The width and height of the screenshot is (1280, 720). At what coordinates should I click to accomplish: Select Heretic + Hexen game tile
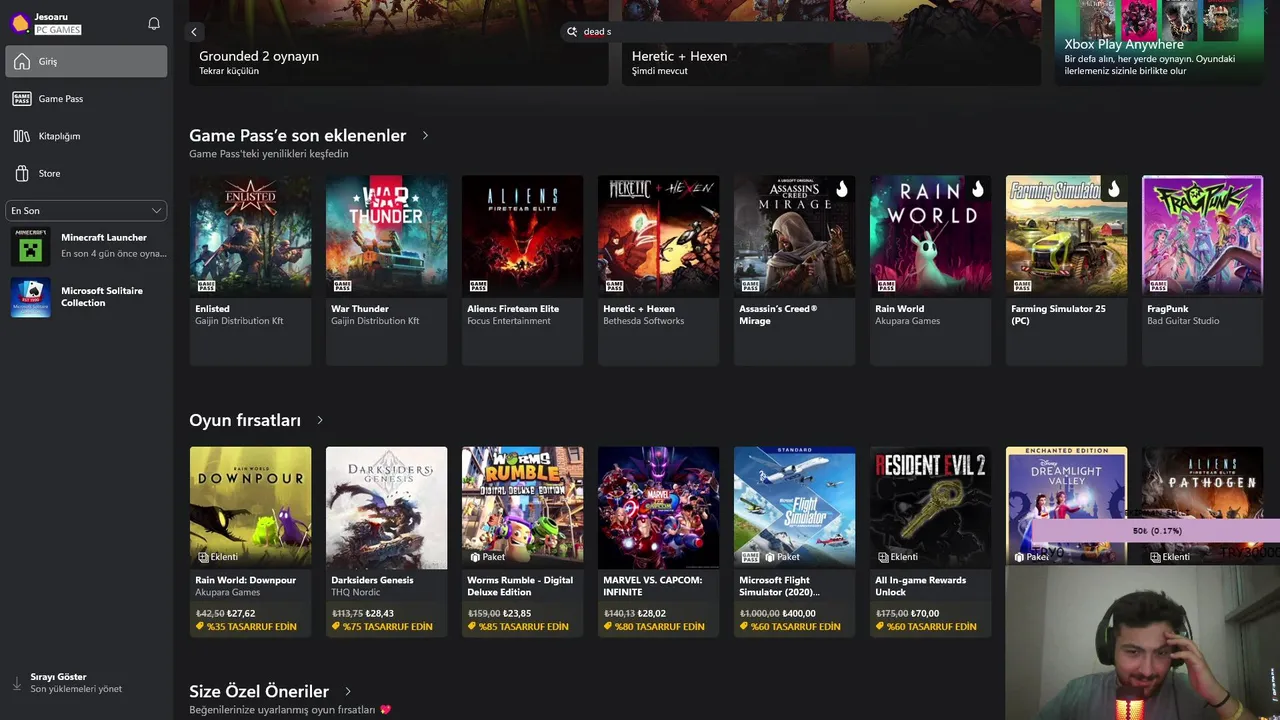[658, 270]
